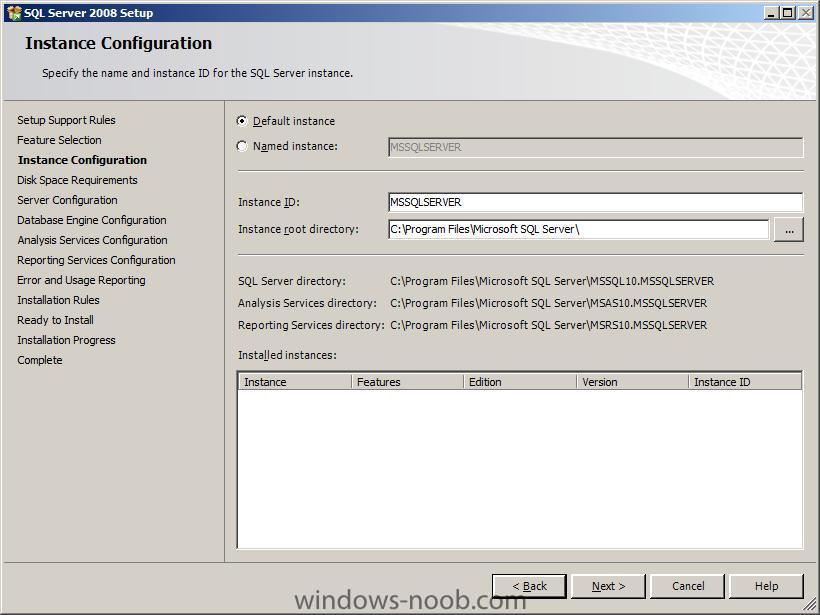Image resolution: width=820 pixels, height=615 pixels.
Task: Click Disk Space Requirements step
Action: point(77,180)
